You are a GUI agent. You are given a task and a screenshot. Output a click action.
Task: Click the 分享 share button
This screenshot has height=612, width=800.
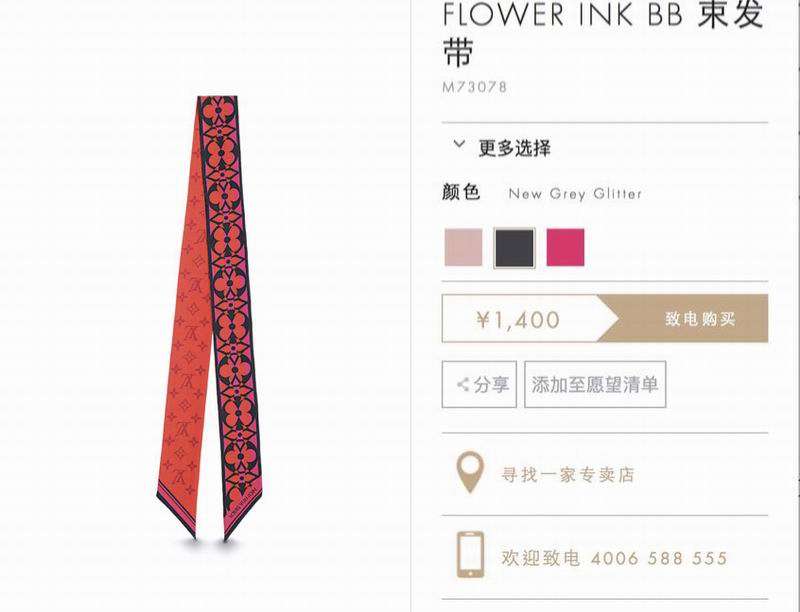[479, 385]
